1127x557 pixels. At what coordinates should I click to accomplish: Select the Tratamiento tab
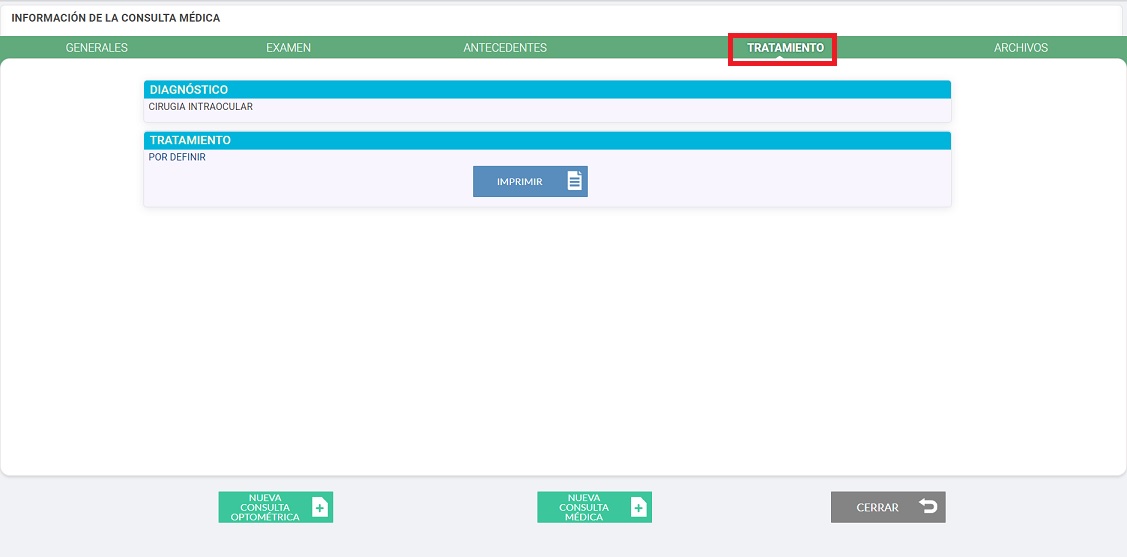785,48
